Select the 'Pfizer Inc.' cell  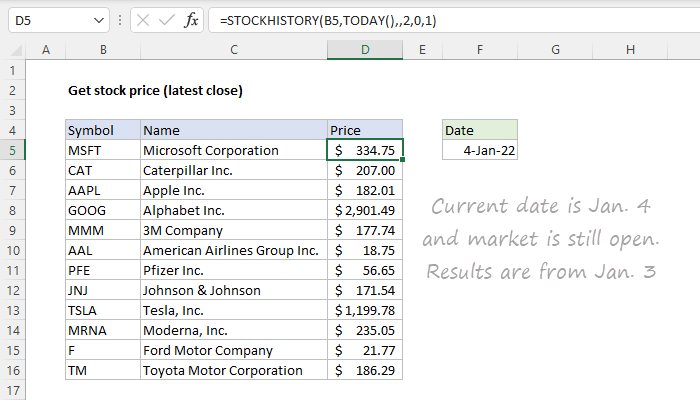click(x=234, y=270)
